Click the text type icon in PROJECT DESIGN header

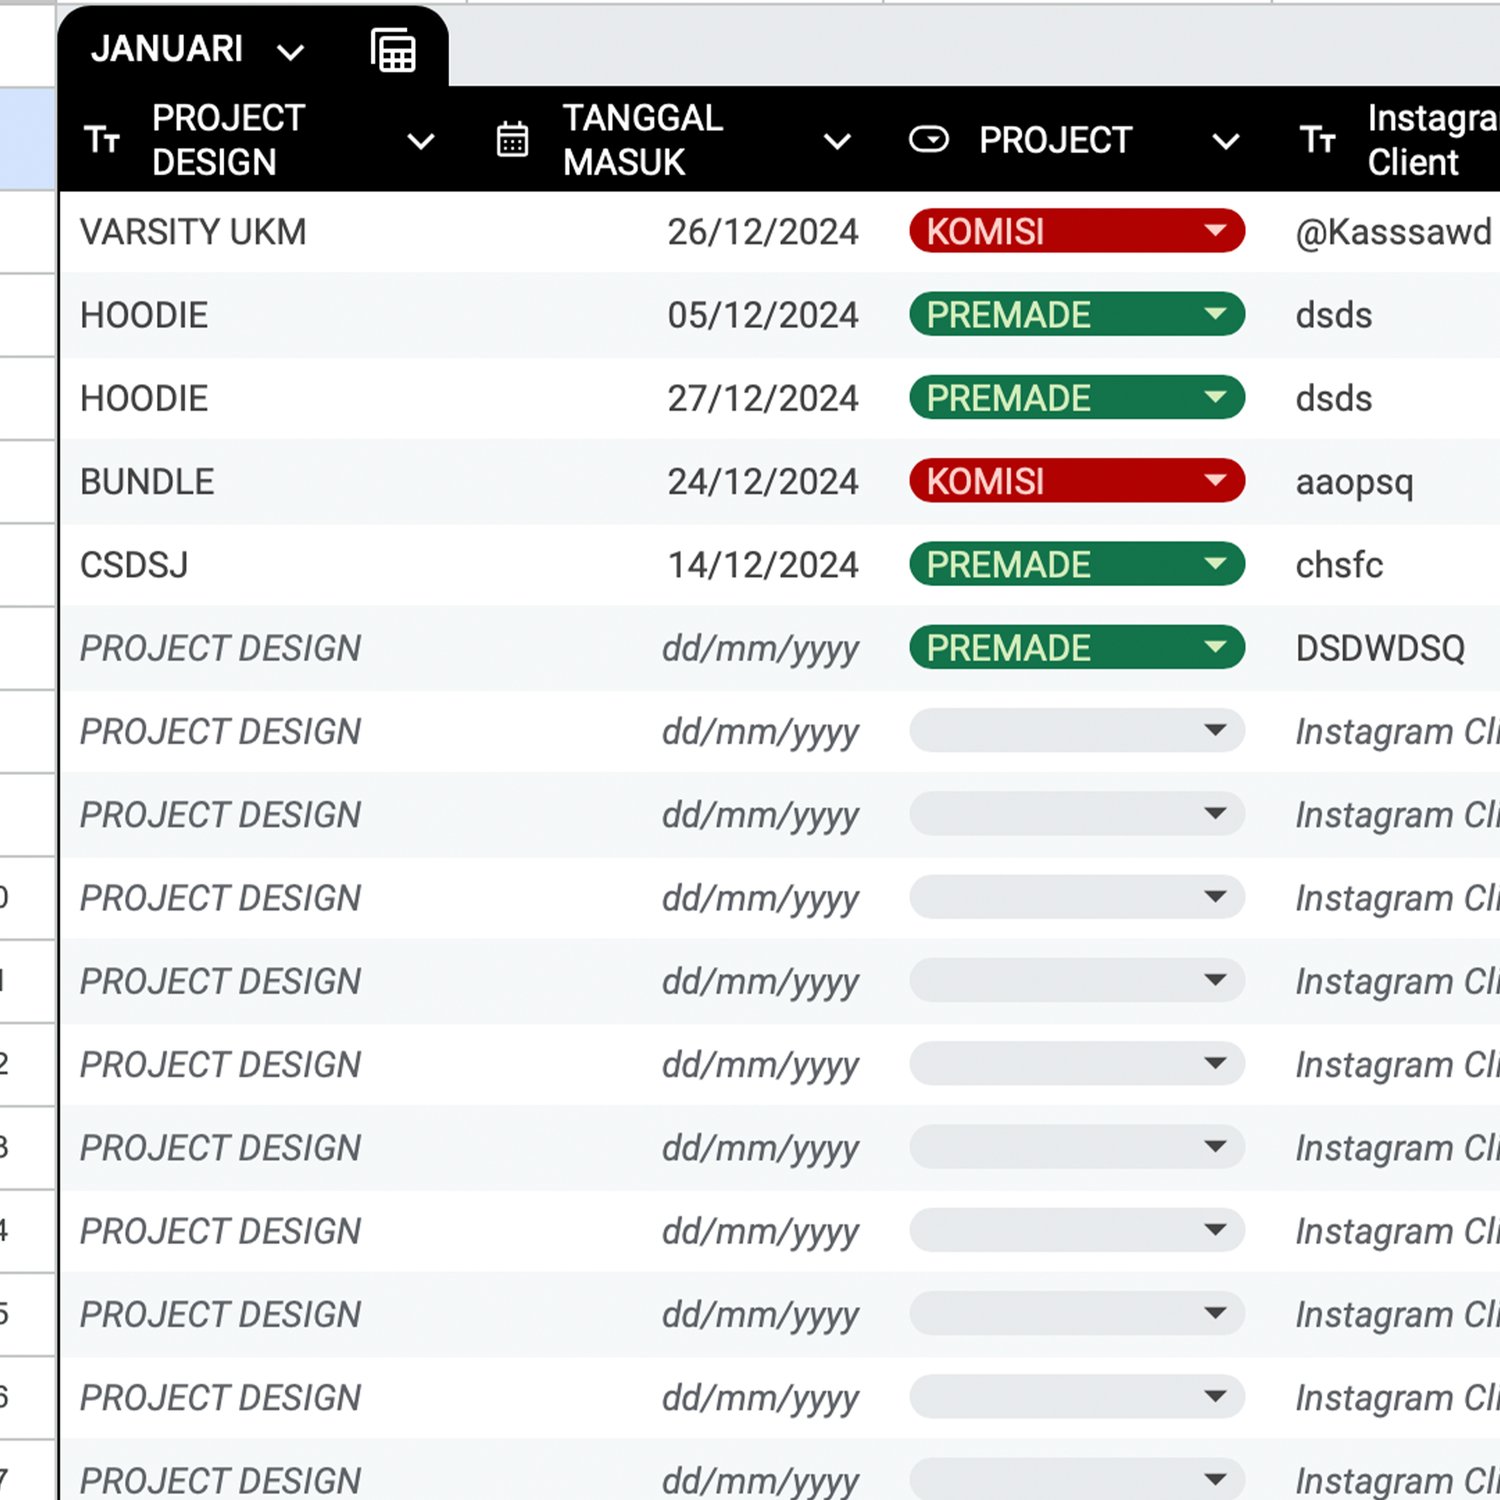(102, 140)
